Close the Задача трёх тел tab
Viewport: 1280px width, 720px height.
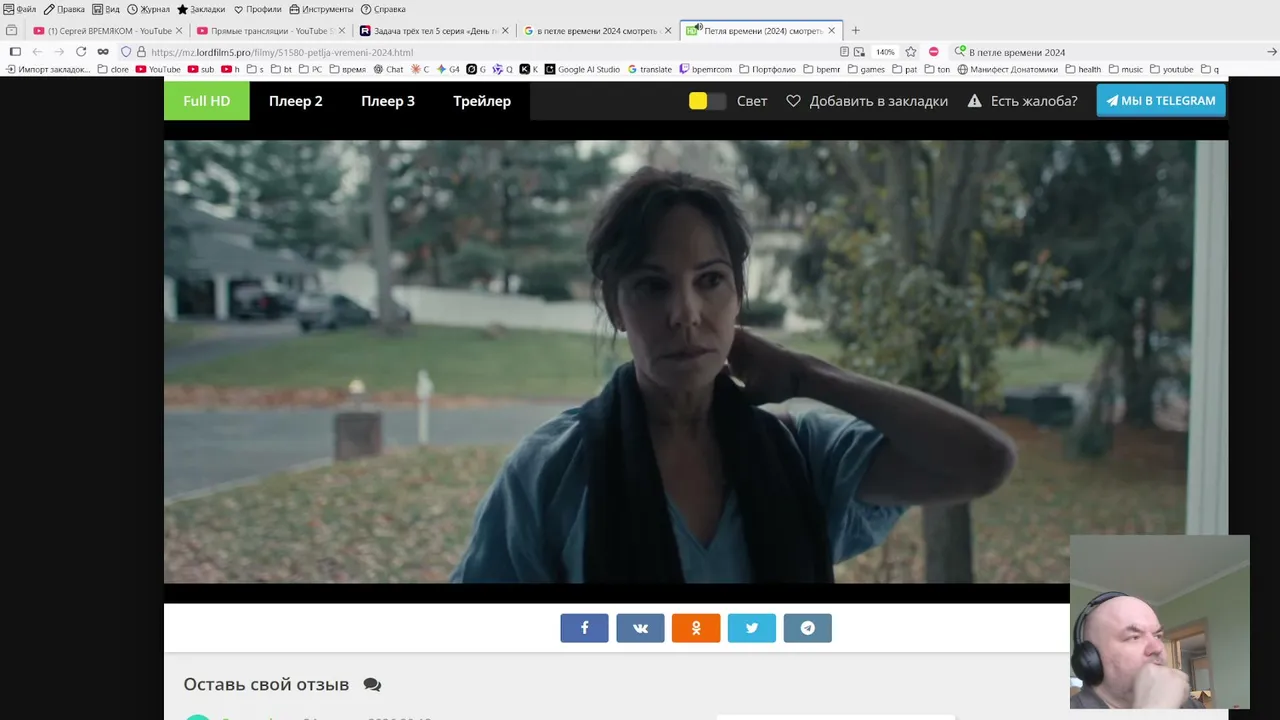coord(505,31)
